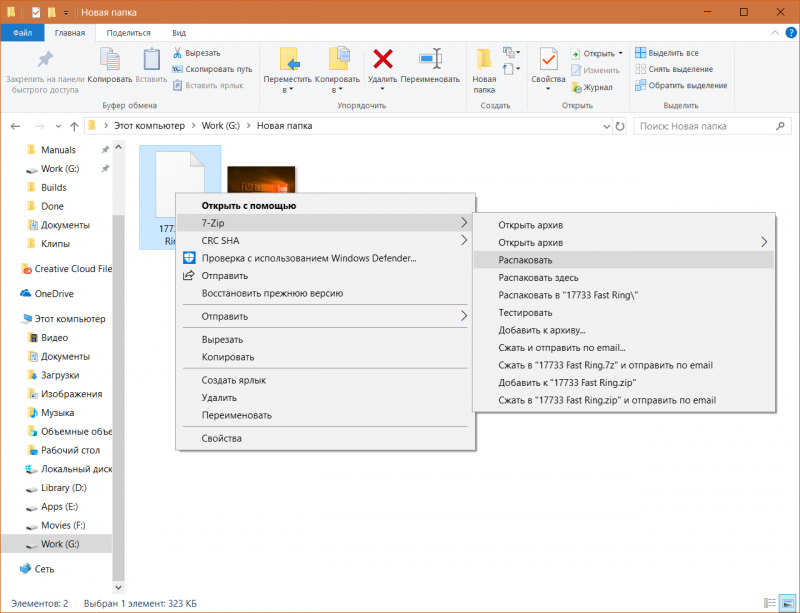Click the Up one level arrow
800x613 pixels.
coord(74,126)
